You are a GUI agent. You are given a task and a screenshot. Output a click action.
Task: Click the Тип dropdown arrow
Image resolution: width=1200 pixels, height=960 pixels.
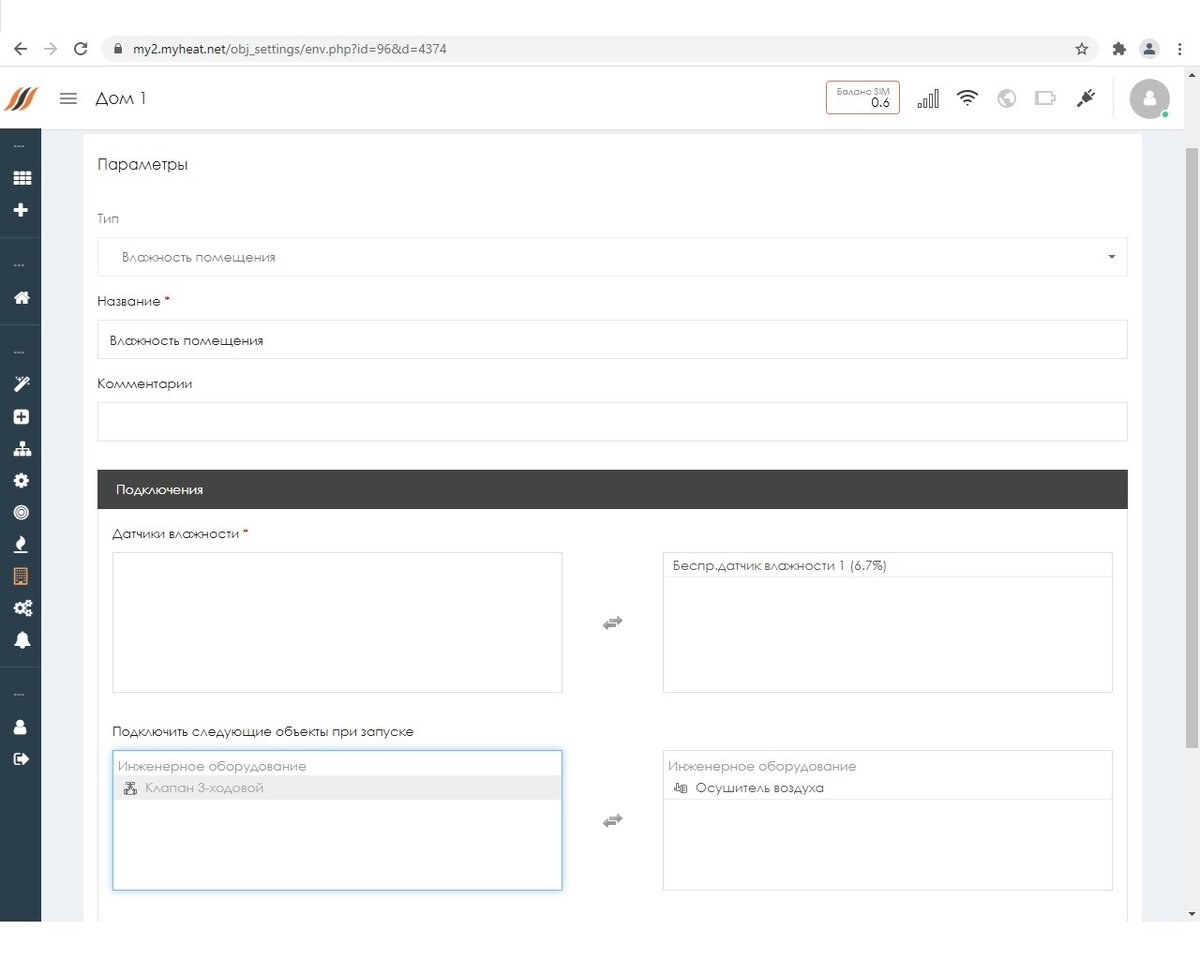[x=1112, y=257]
